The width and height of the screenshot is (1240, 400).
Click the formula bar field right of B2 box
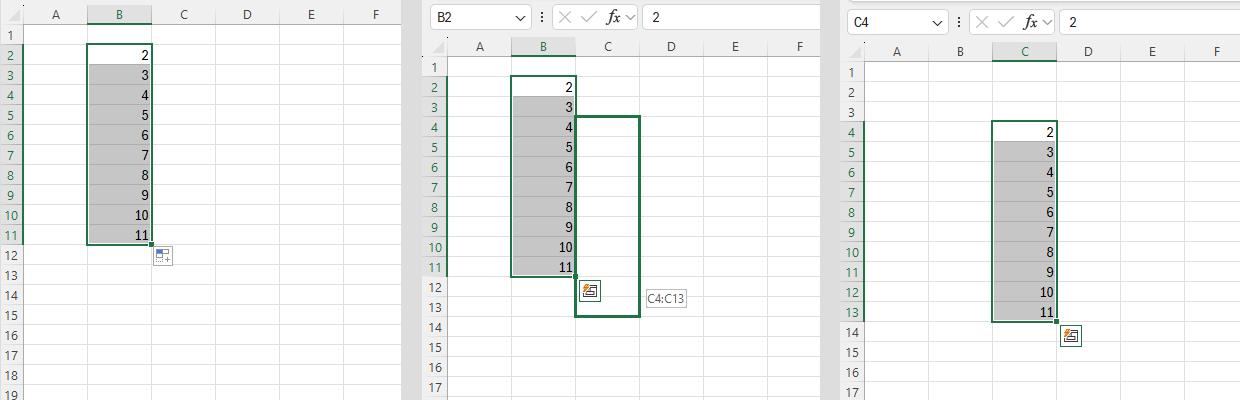pos(730,18)
